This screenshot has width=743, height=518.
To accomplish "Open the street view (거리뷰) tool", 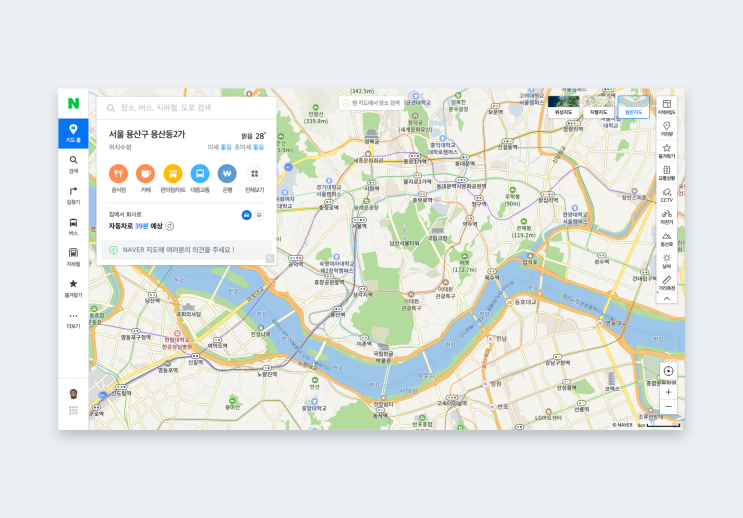I will coord(666,128).
